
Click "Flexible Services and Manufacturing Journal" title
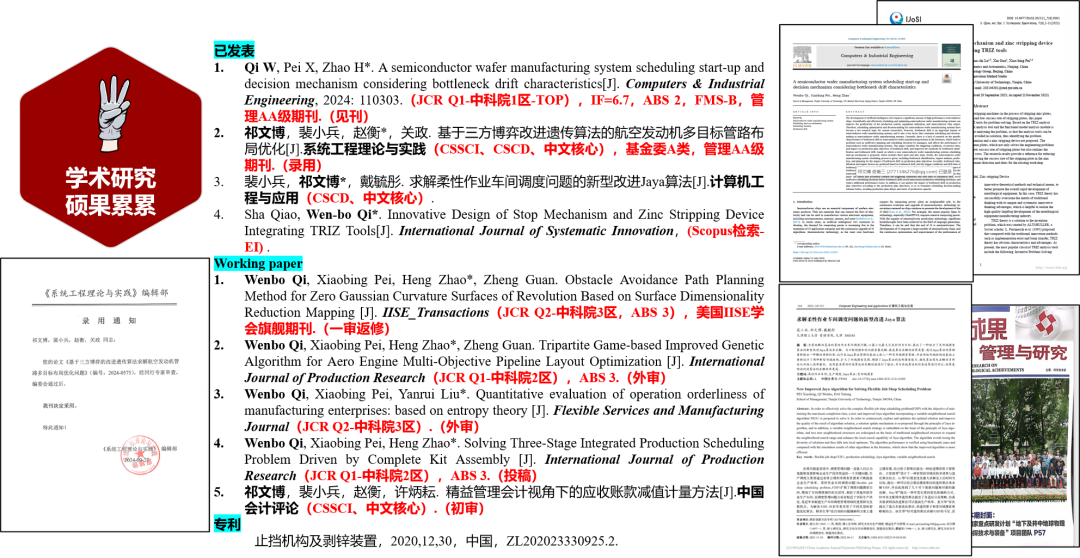coord(504,418)
